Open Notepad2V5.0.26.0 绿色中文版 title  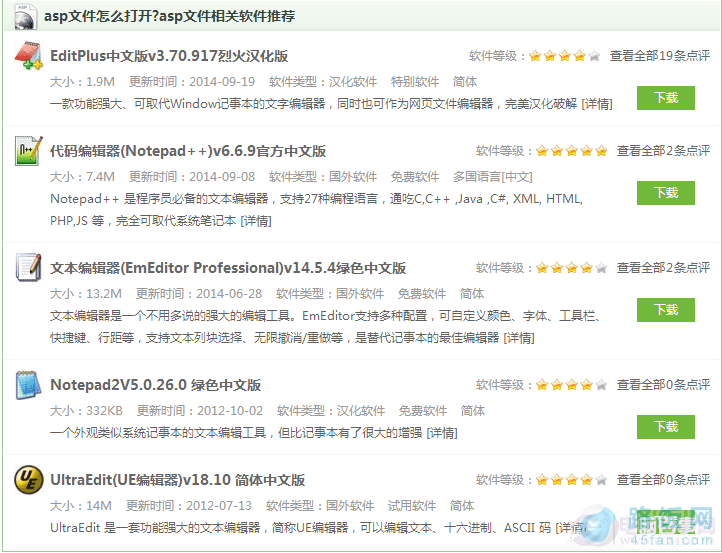pyautogui.click(x=156, y=385)
